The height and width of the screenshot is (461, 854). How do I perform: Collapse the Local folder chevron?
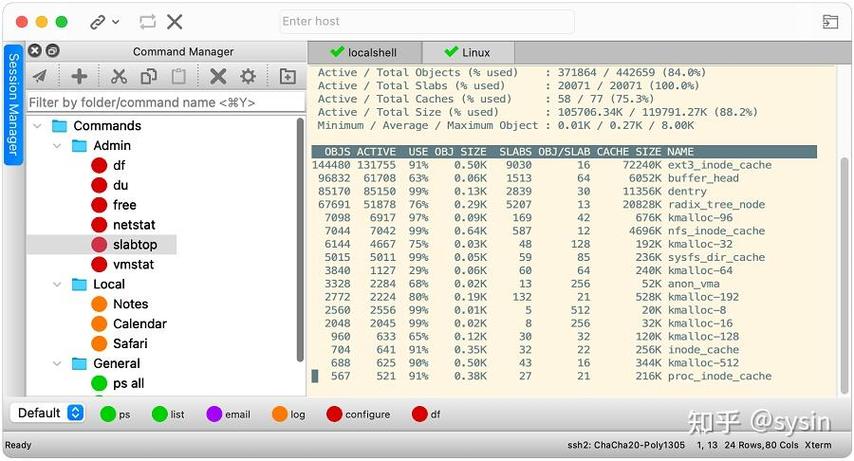tap(57, 284)
